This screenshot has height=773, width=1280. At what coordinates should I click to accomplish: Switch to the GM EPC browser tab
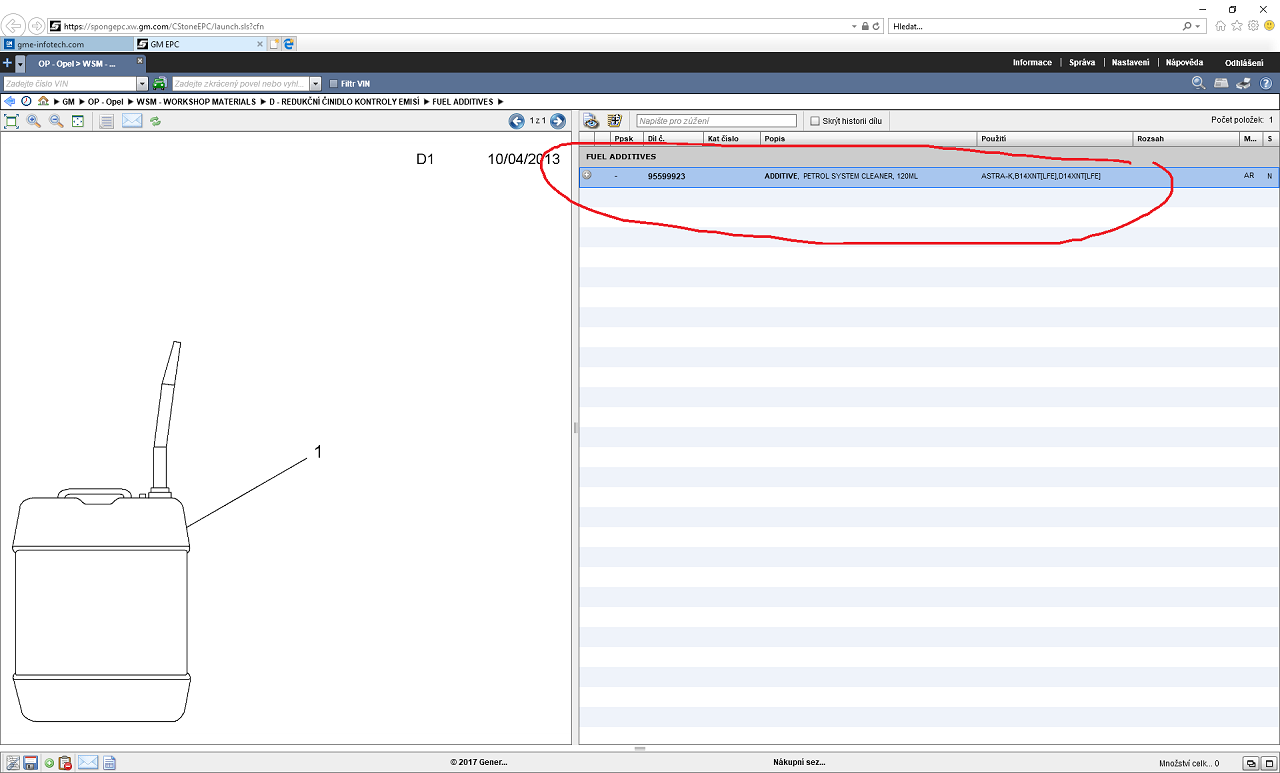196,44
